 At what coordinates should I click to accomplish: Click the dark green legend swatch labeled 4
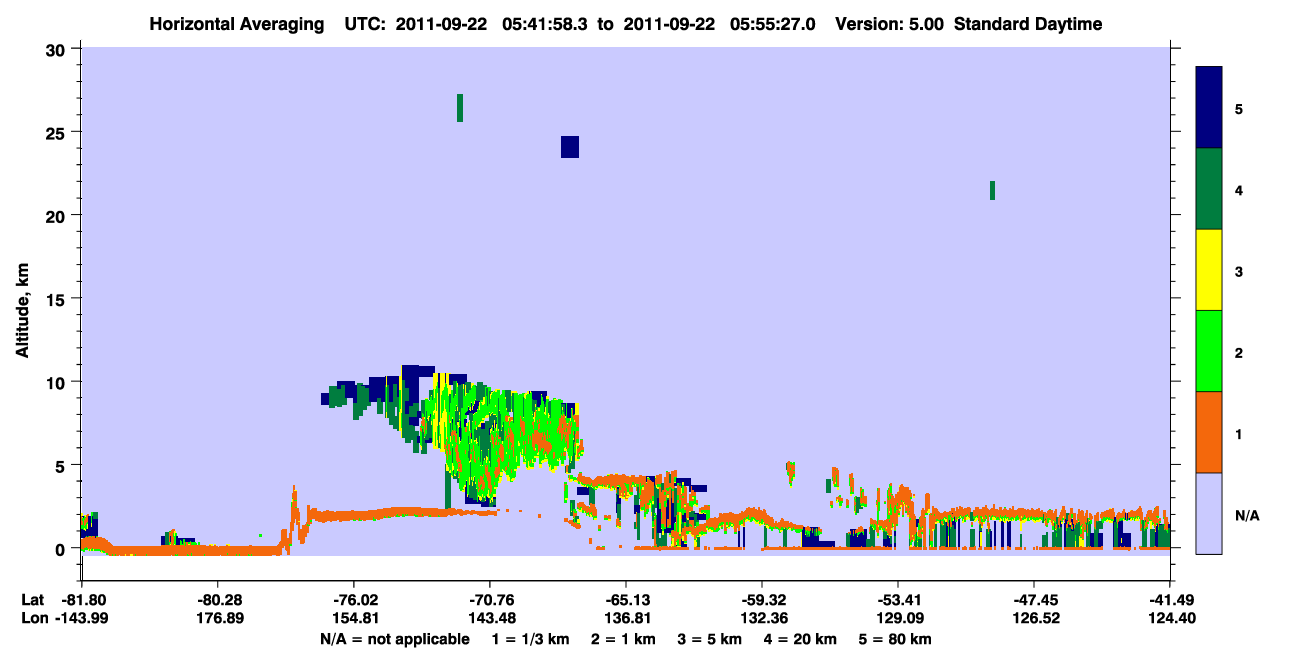click(1209, 189)
